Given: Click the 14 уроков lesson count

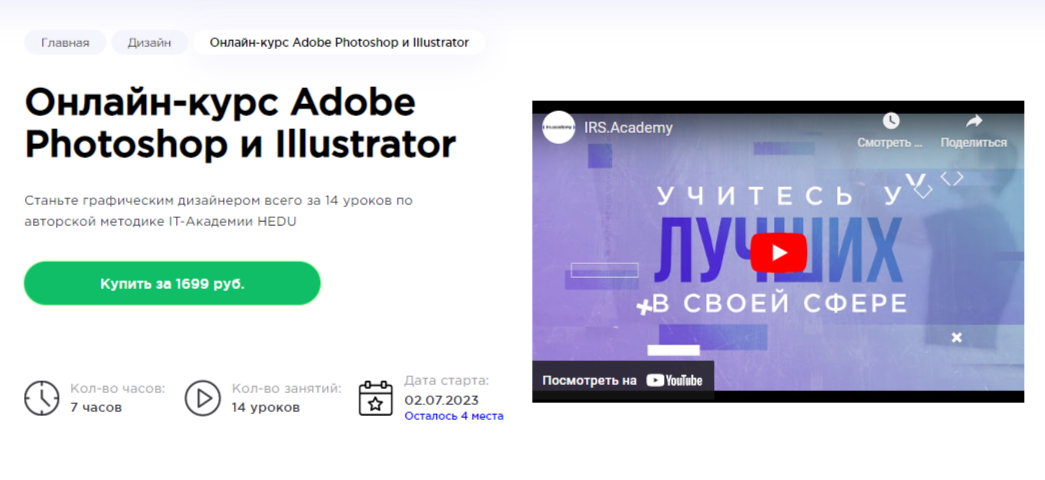Looking at the screenshot, I should coord(266,407).
